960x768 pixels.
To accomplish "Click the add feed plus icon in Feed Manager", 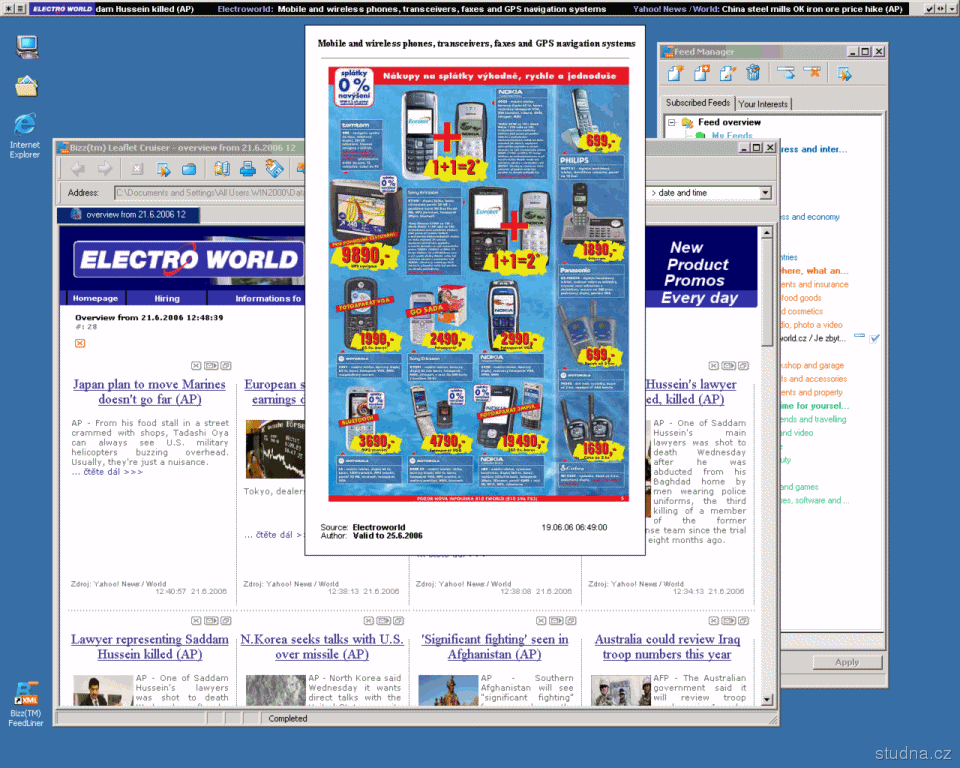I will (702, 73).
